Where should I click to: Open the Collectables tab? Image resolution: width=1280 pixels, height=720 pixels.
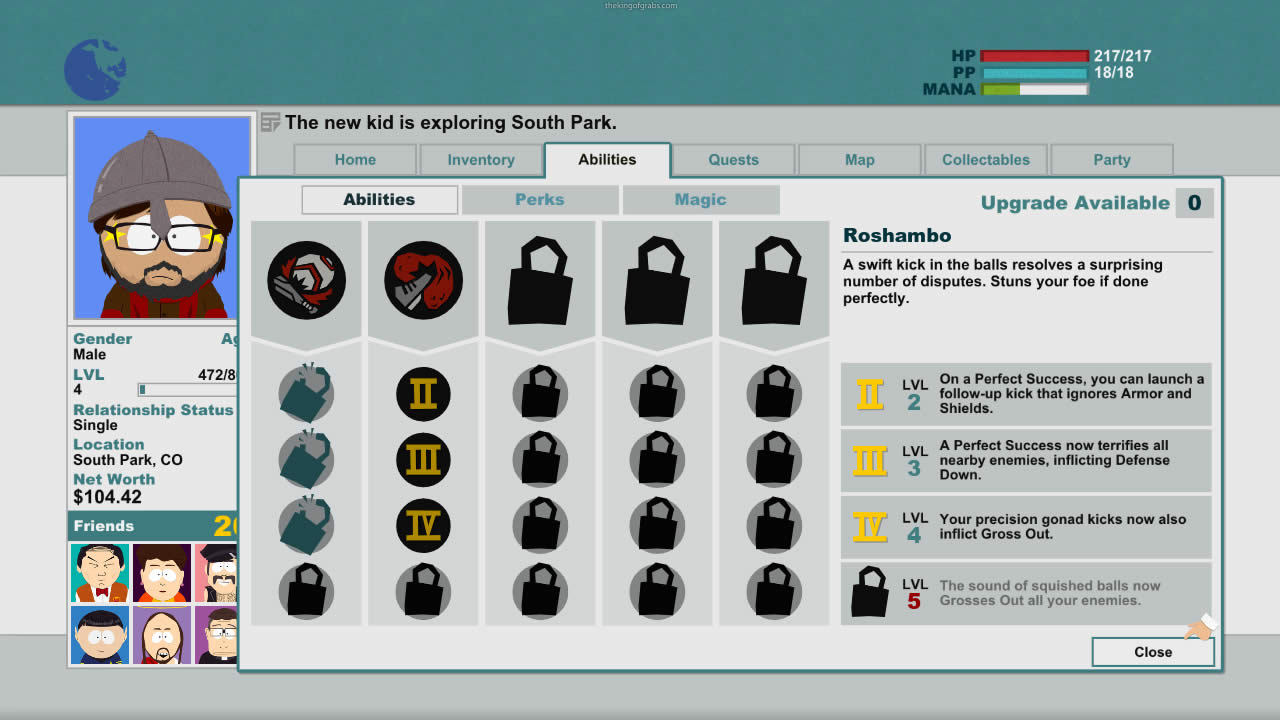click(x=985, y=160)
